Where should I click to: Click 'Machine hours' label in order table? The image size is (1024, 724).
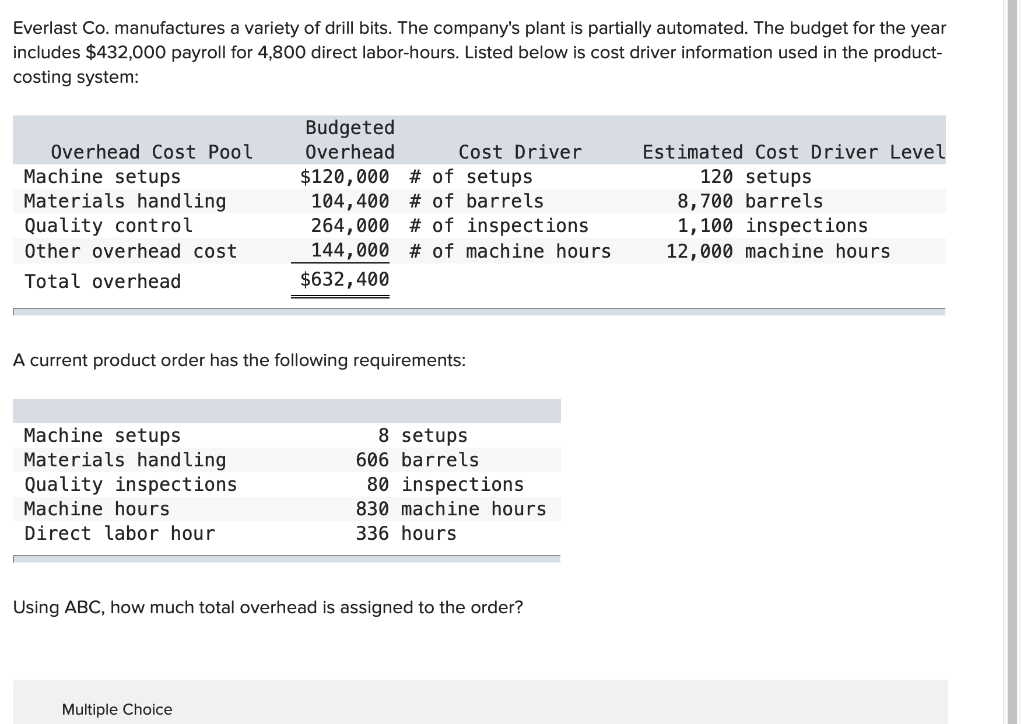pos(97,509)
